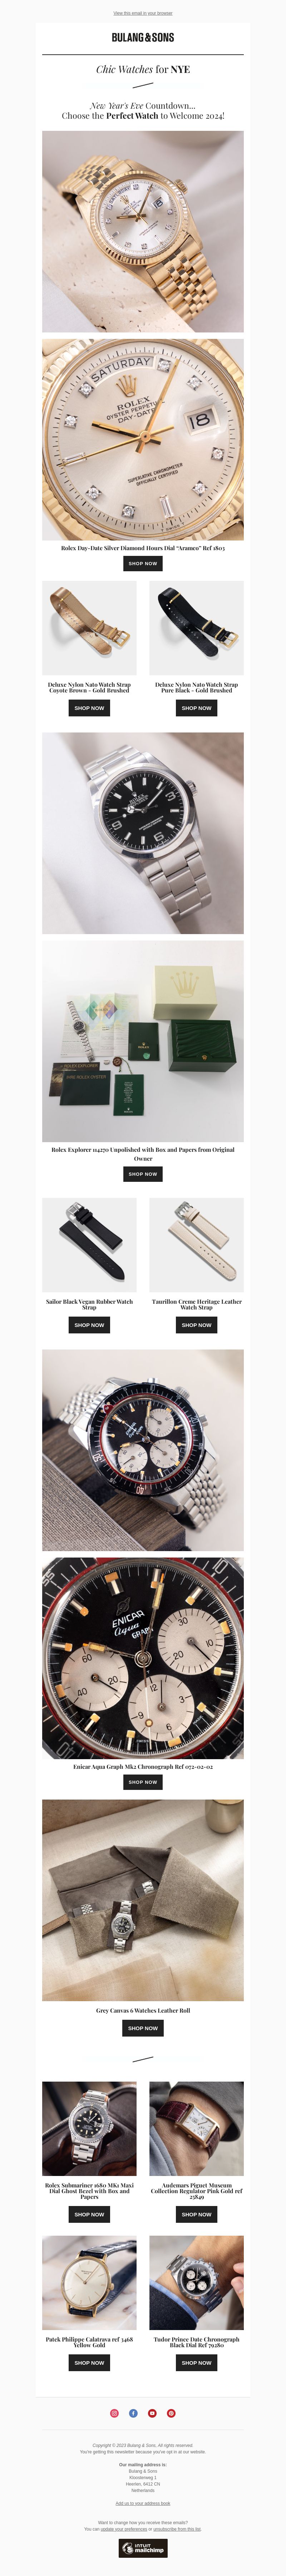Open the Facebook social icon
Viewport: 286px width, 2576px height.
pyautogui.click(x=133, y=2413)
